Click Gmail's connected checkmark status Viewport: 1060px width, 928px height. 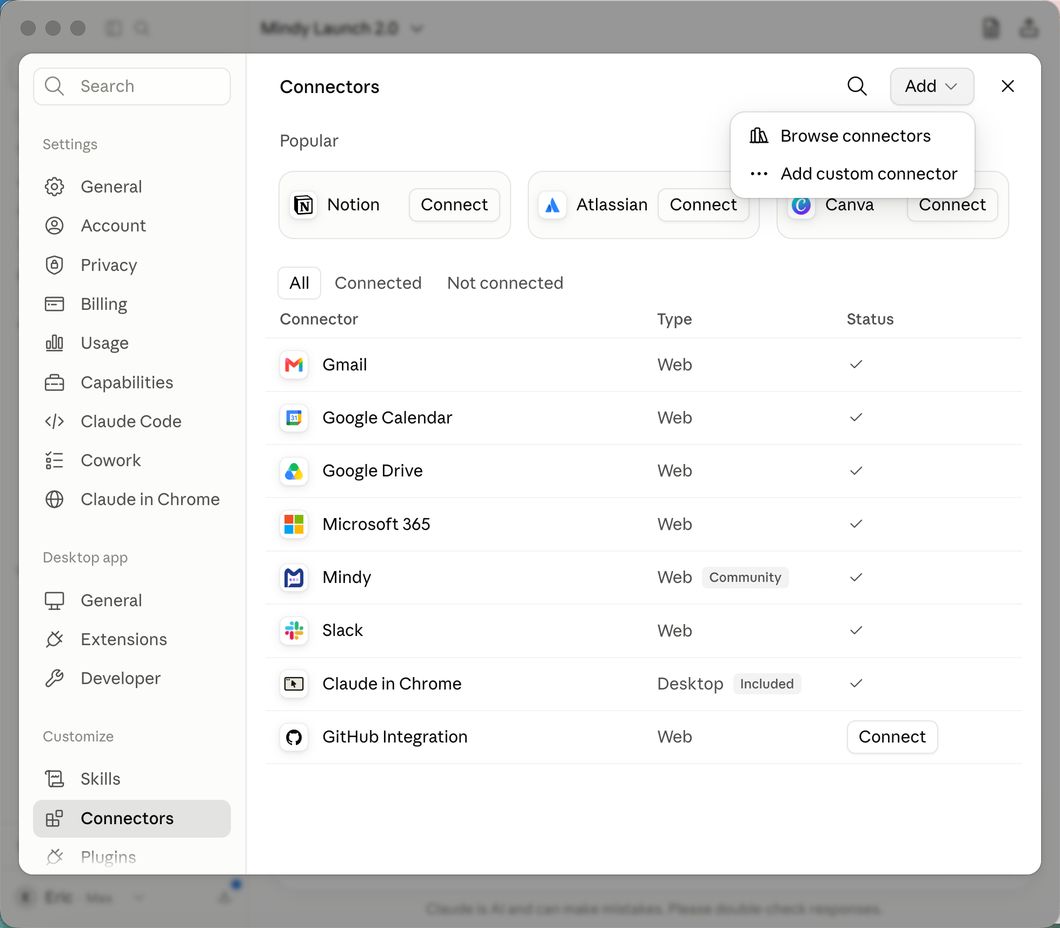click(856, 364)
